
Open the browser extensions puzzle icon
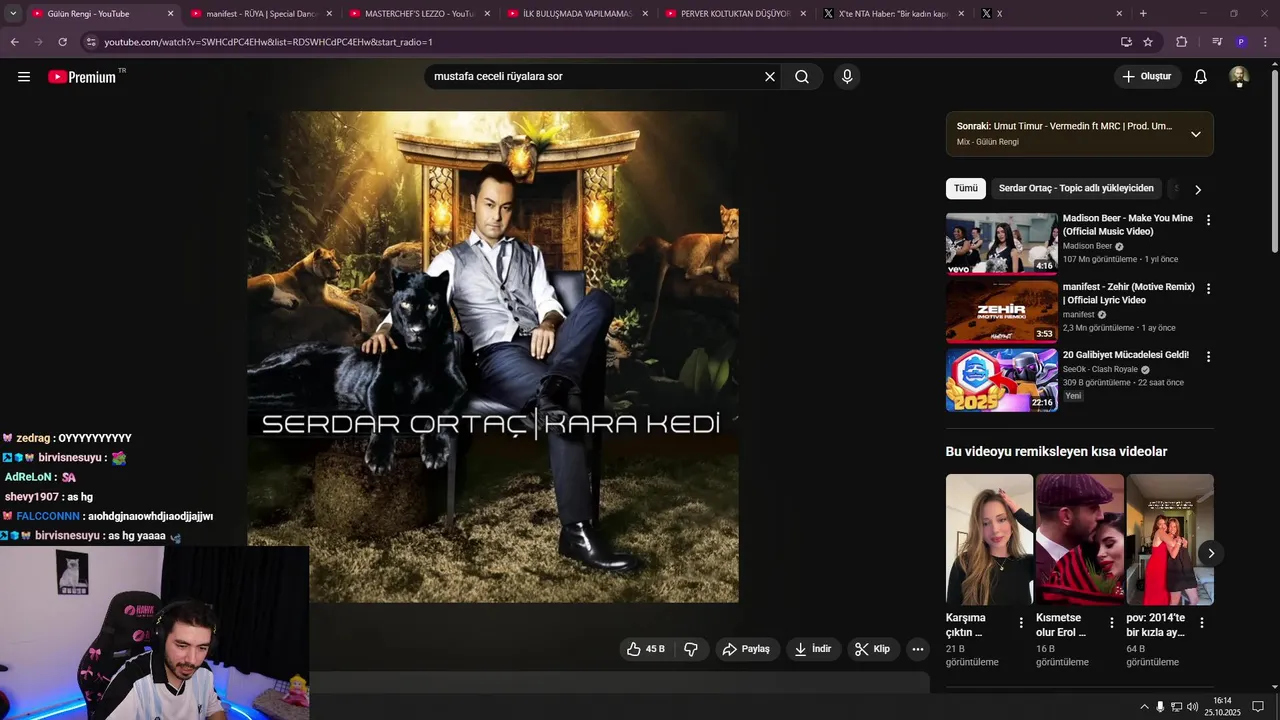1182,42
